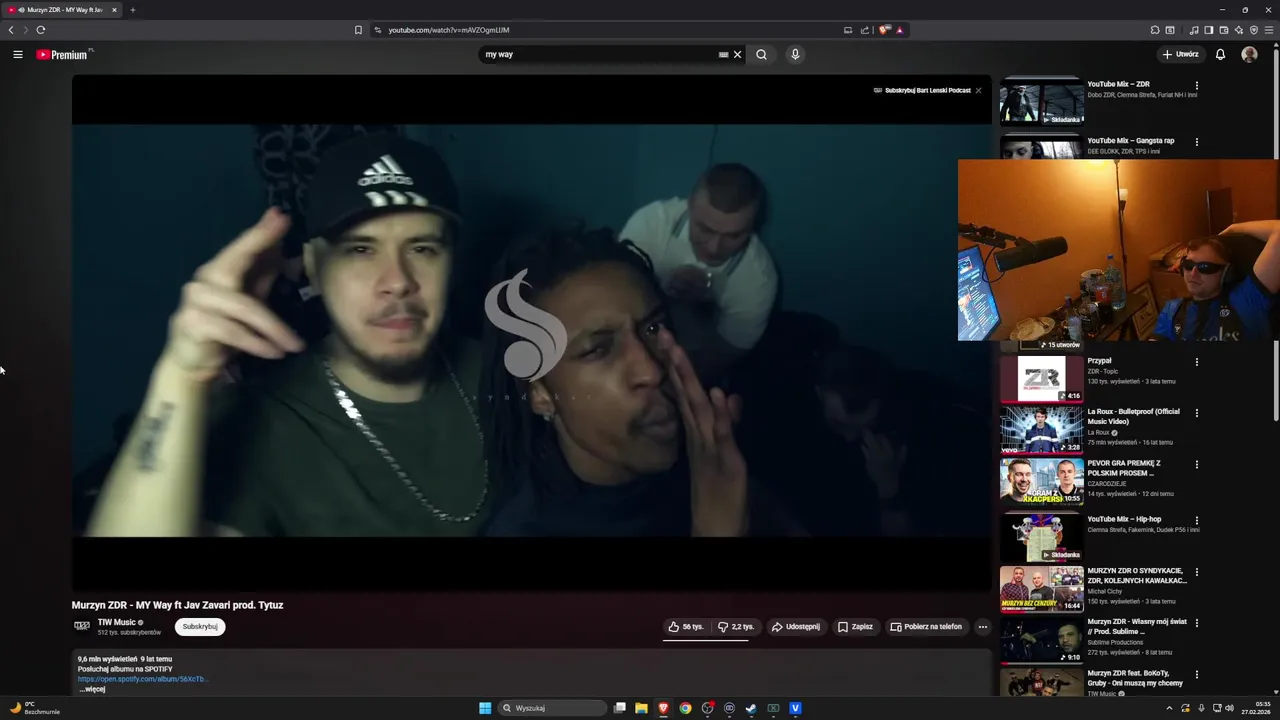This screenshot has width=1280, height=720.
Task: Open La Roux - Bulletproof video title
Action: click(x=1133, y=416)
